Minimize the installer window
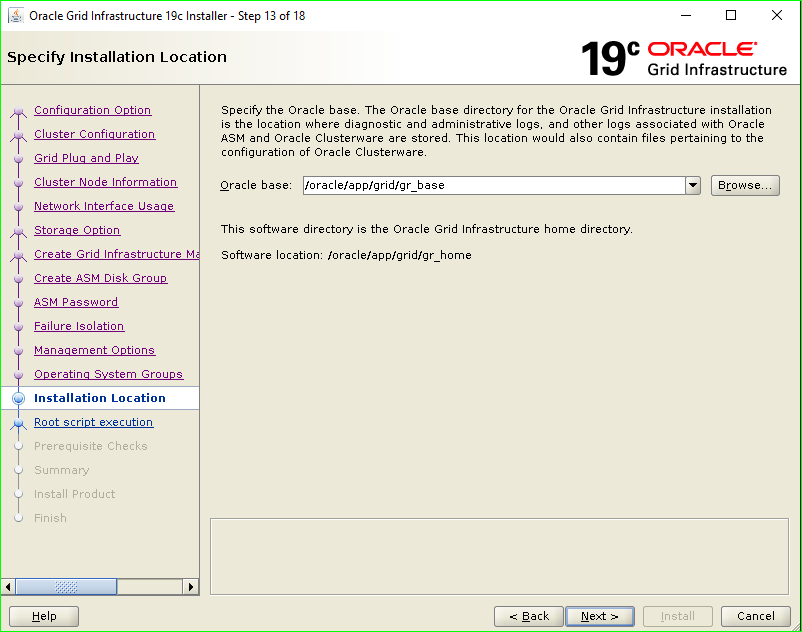 click(686, 15)
